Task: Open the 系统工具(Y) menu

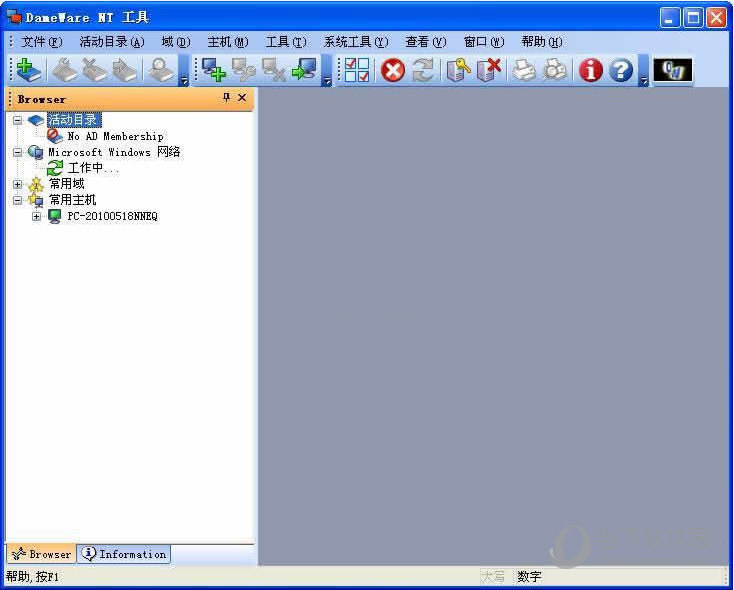Action: tap(356, 42)
